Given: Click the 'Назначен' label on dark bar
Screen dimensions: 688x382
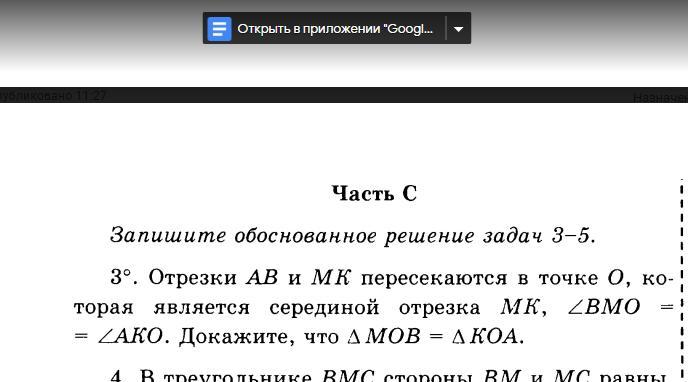Looking at the screenshot, I should tap(660, 97).
